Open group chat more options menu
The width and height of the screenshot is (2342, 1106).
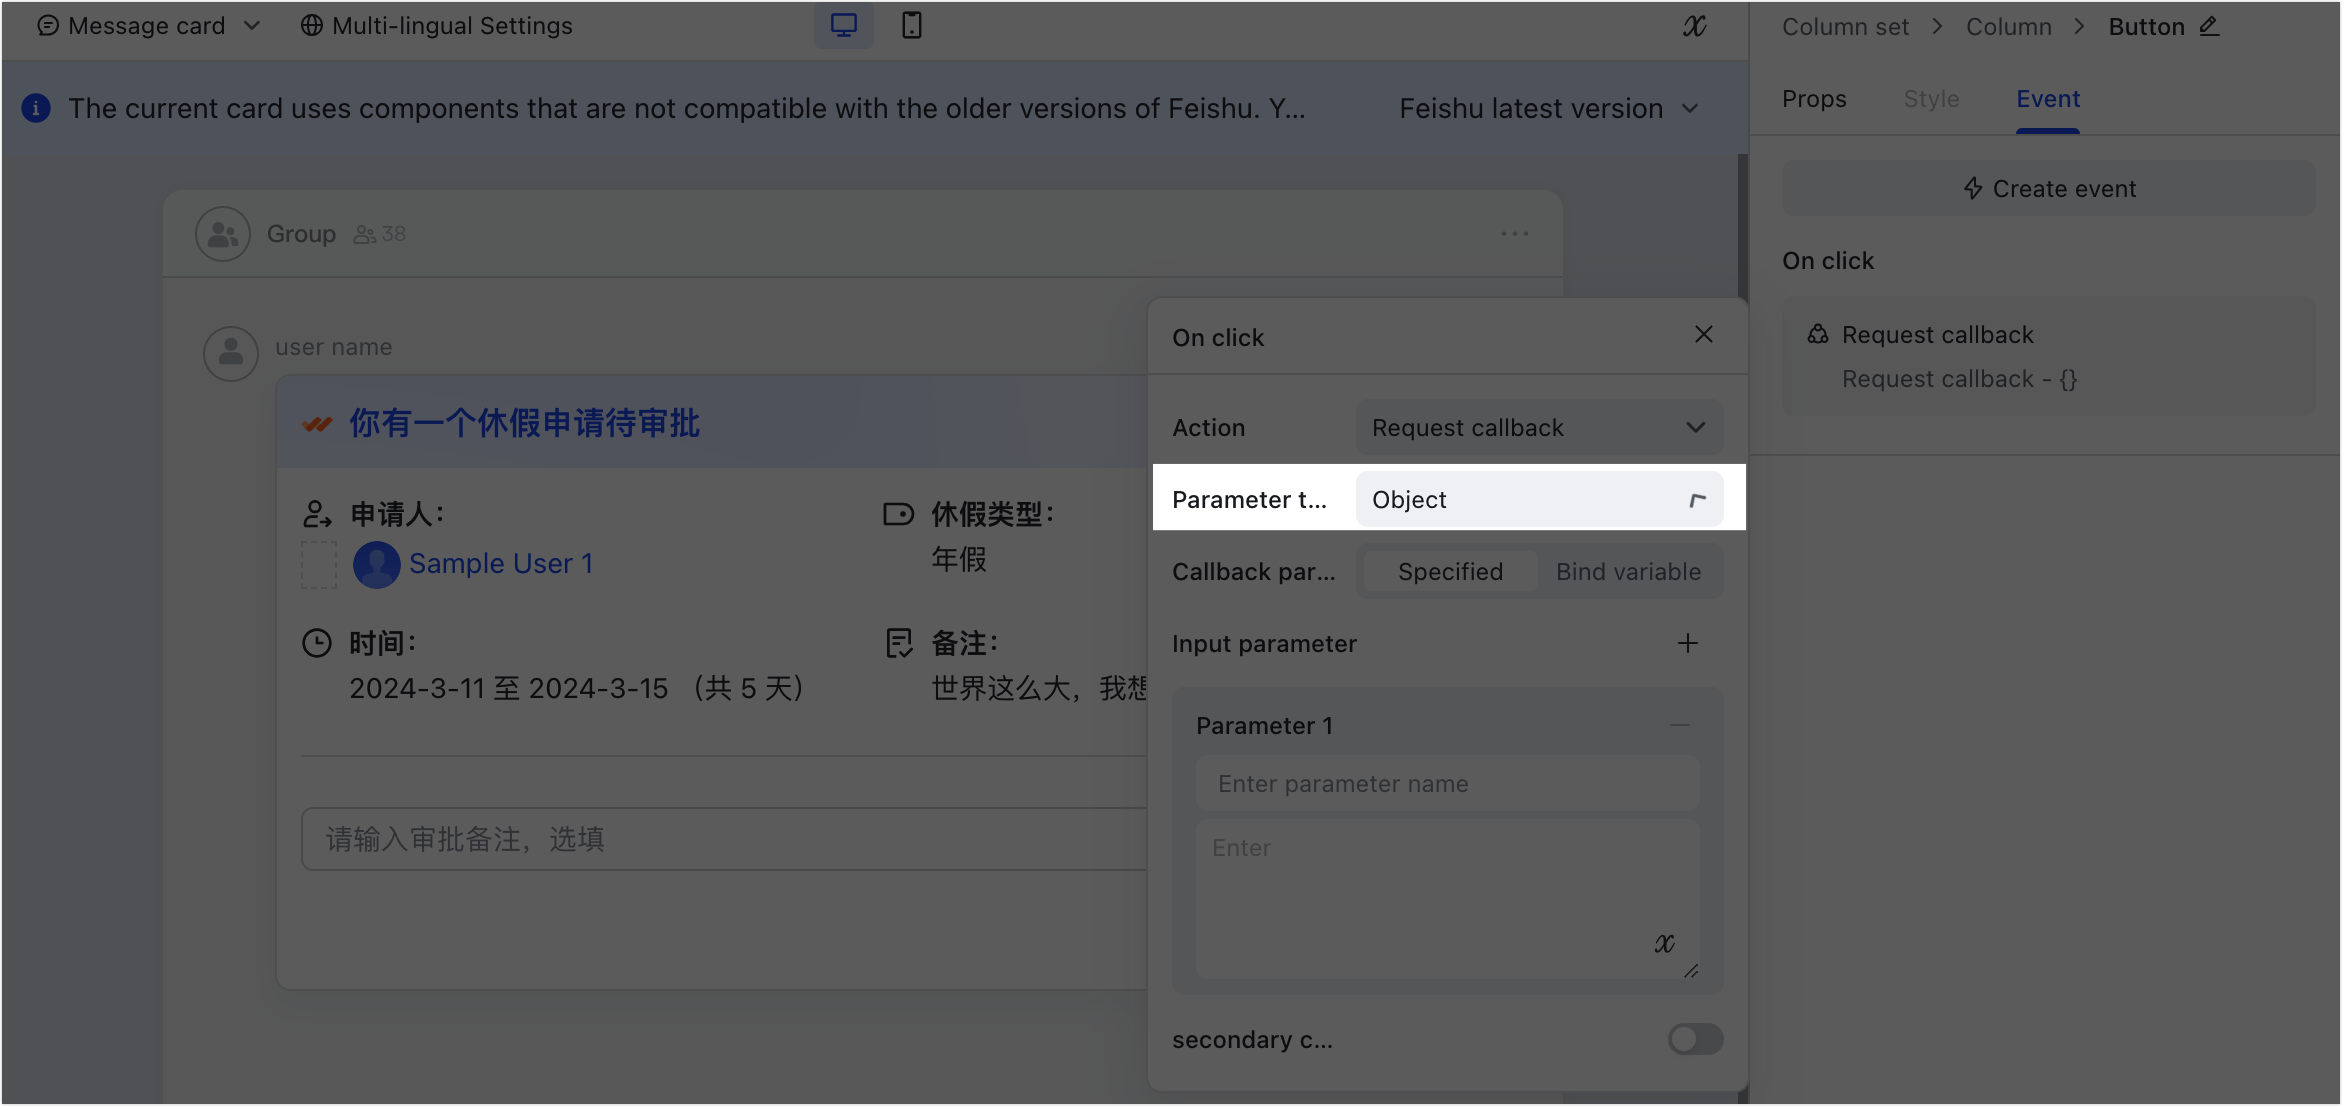[x=1514, y=234]
